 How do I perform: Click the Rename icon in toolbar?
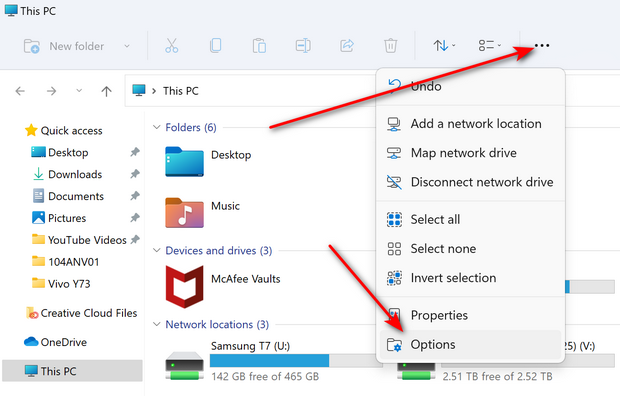tap(303, 46)
